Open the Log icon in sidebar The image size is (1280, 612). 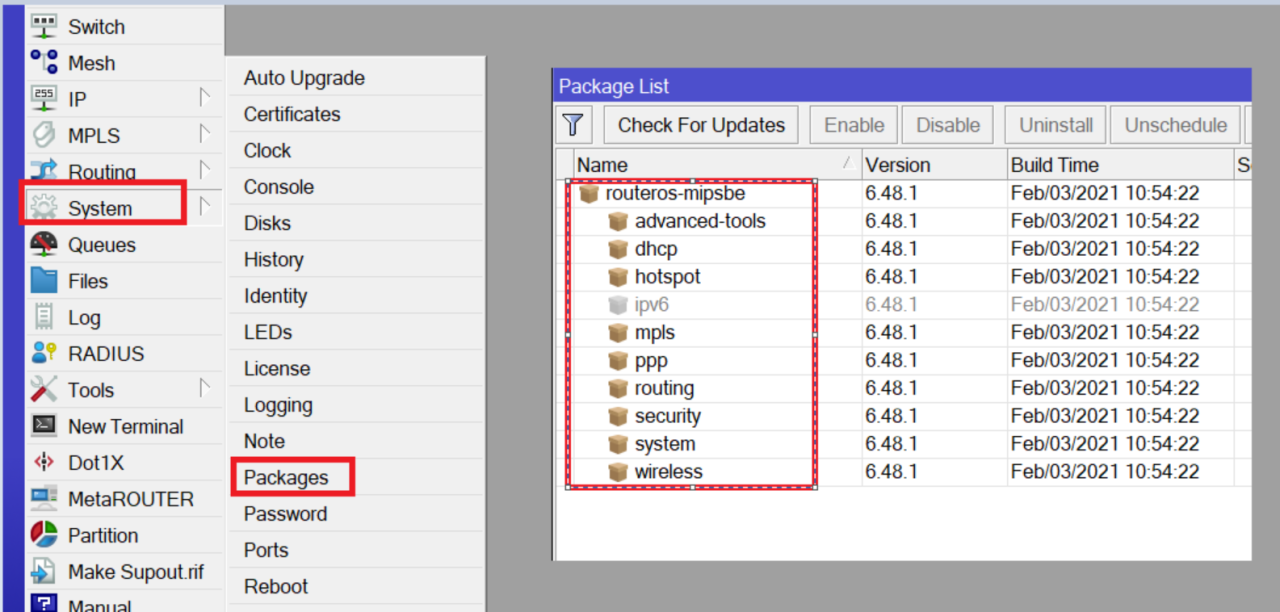coord(44,317)
